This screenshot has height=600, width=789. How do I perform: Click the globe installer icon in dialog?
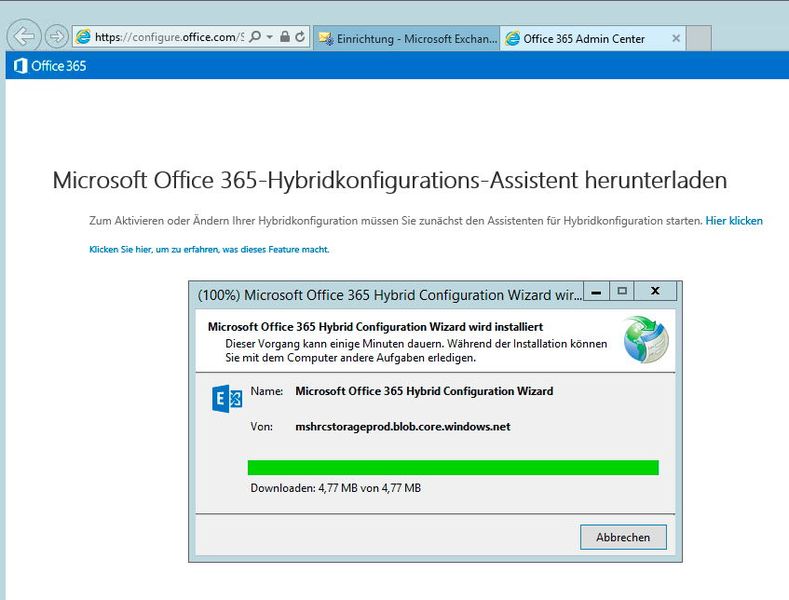[646, 340]
